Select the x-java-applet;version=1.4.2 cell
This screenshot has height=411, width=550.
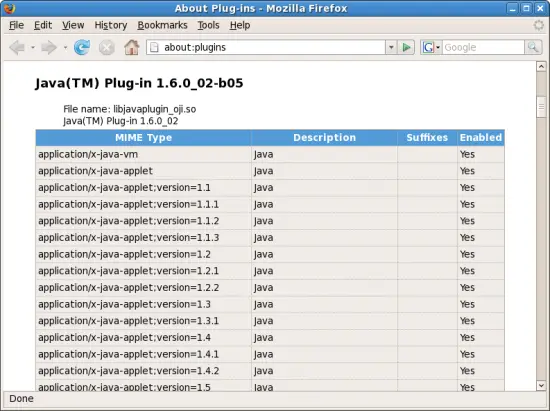[x=143, y=371]
